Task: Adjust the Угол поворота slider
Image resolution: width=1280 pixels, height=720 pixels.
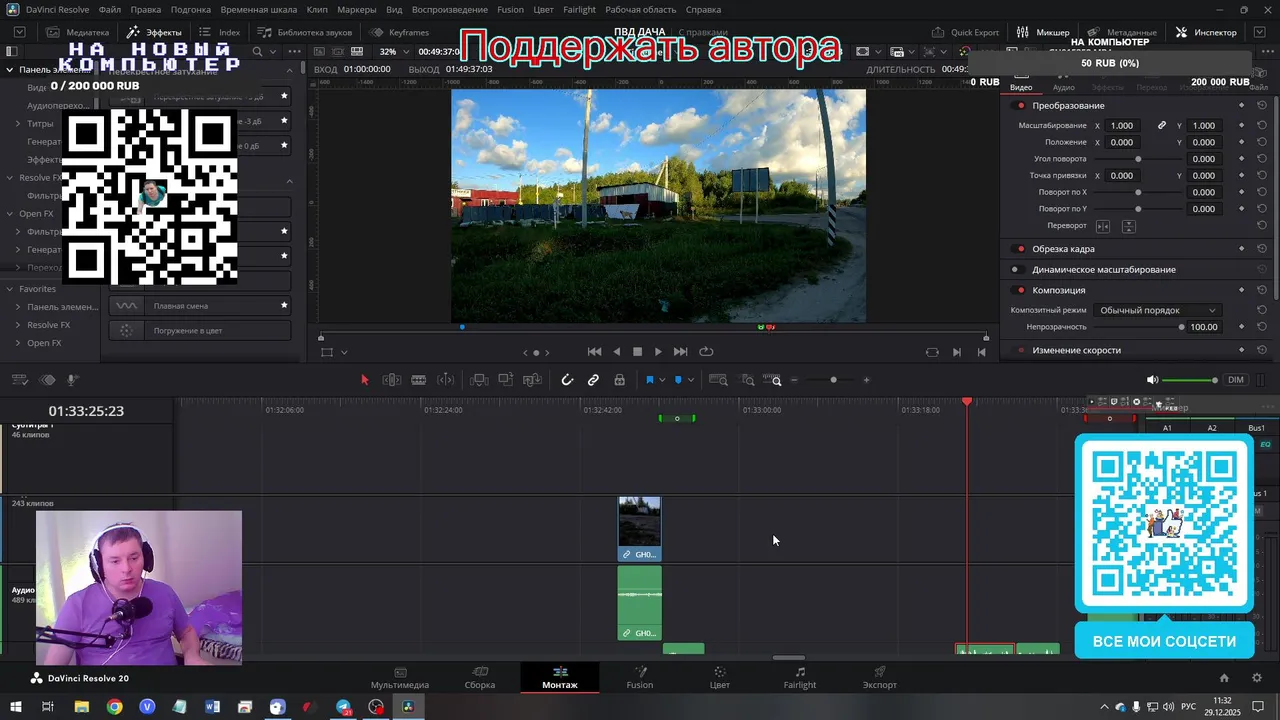Action: tap(1138, 159)
